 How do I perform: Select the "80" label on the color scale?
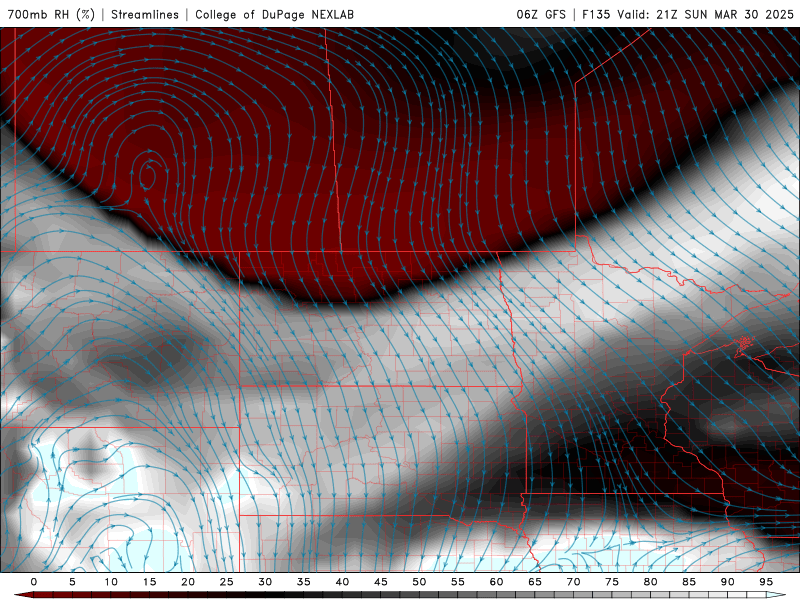pyautogui.click(x=650, y=582)
